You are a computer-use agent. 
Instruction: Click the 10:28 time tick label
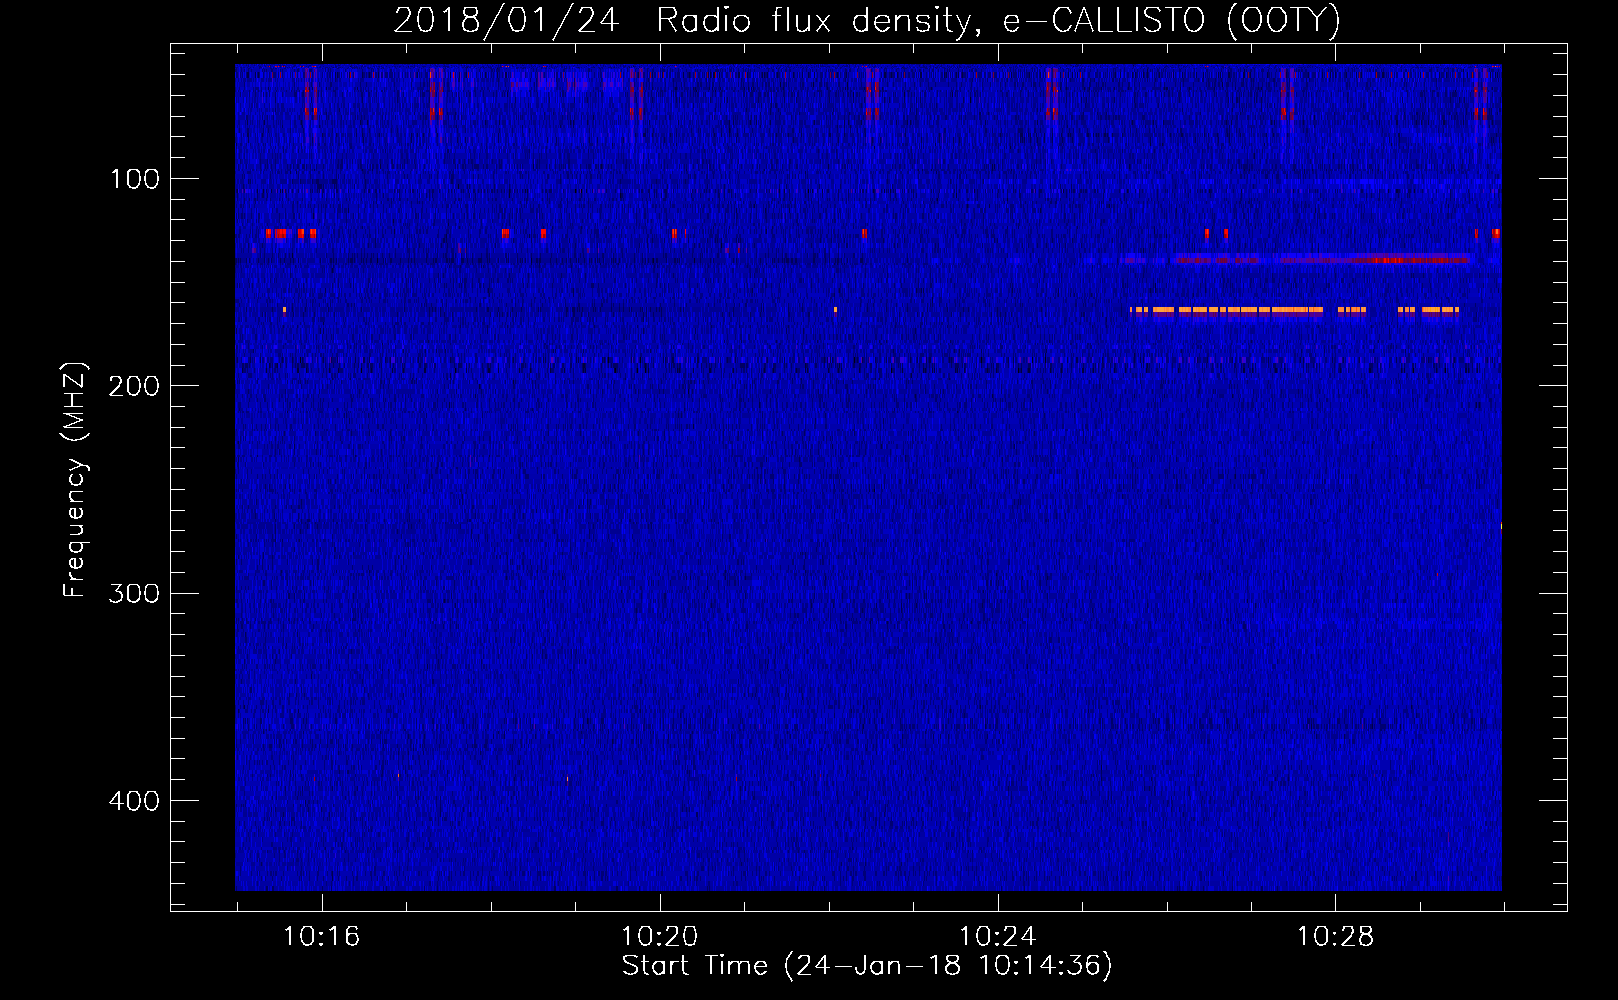point(1335,937)
